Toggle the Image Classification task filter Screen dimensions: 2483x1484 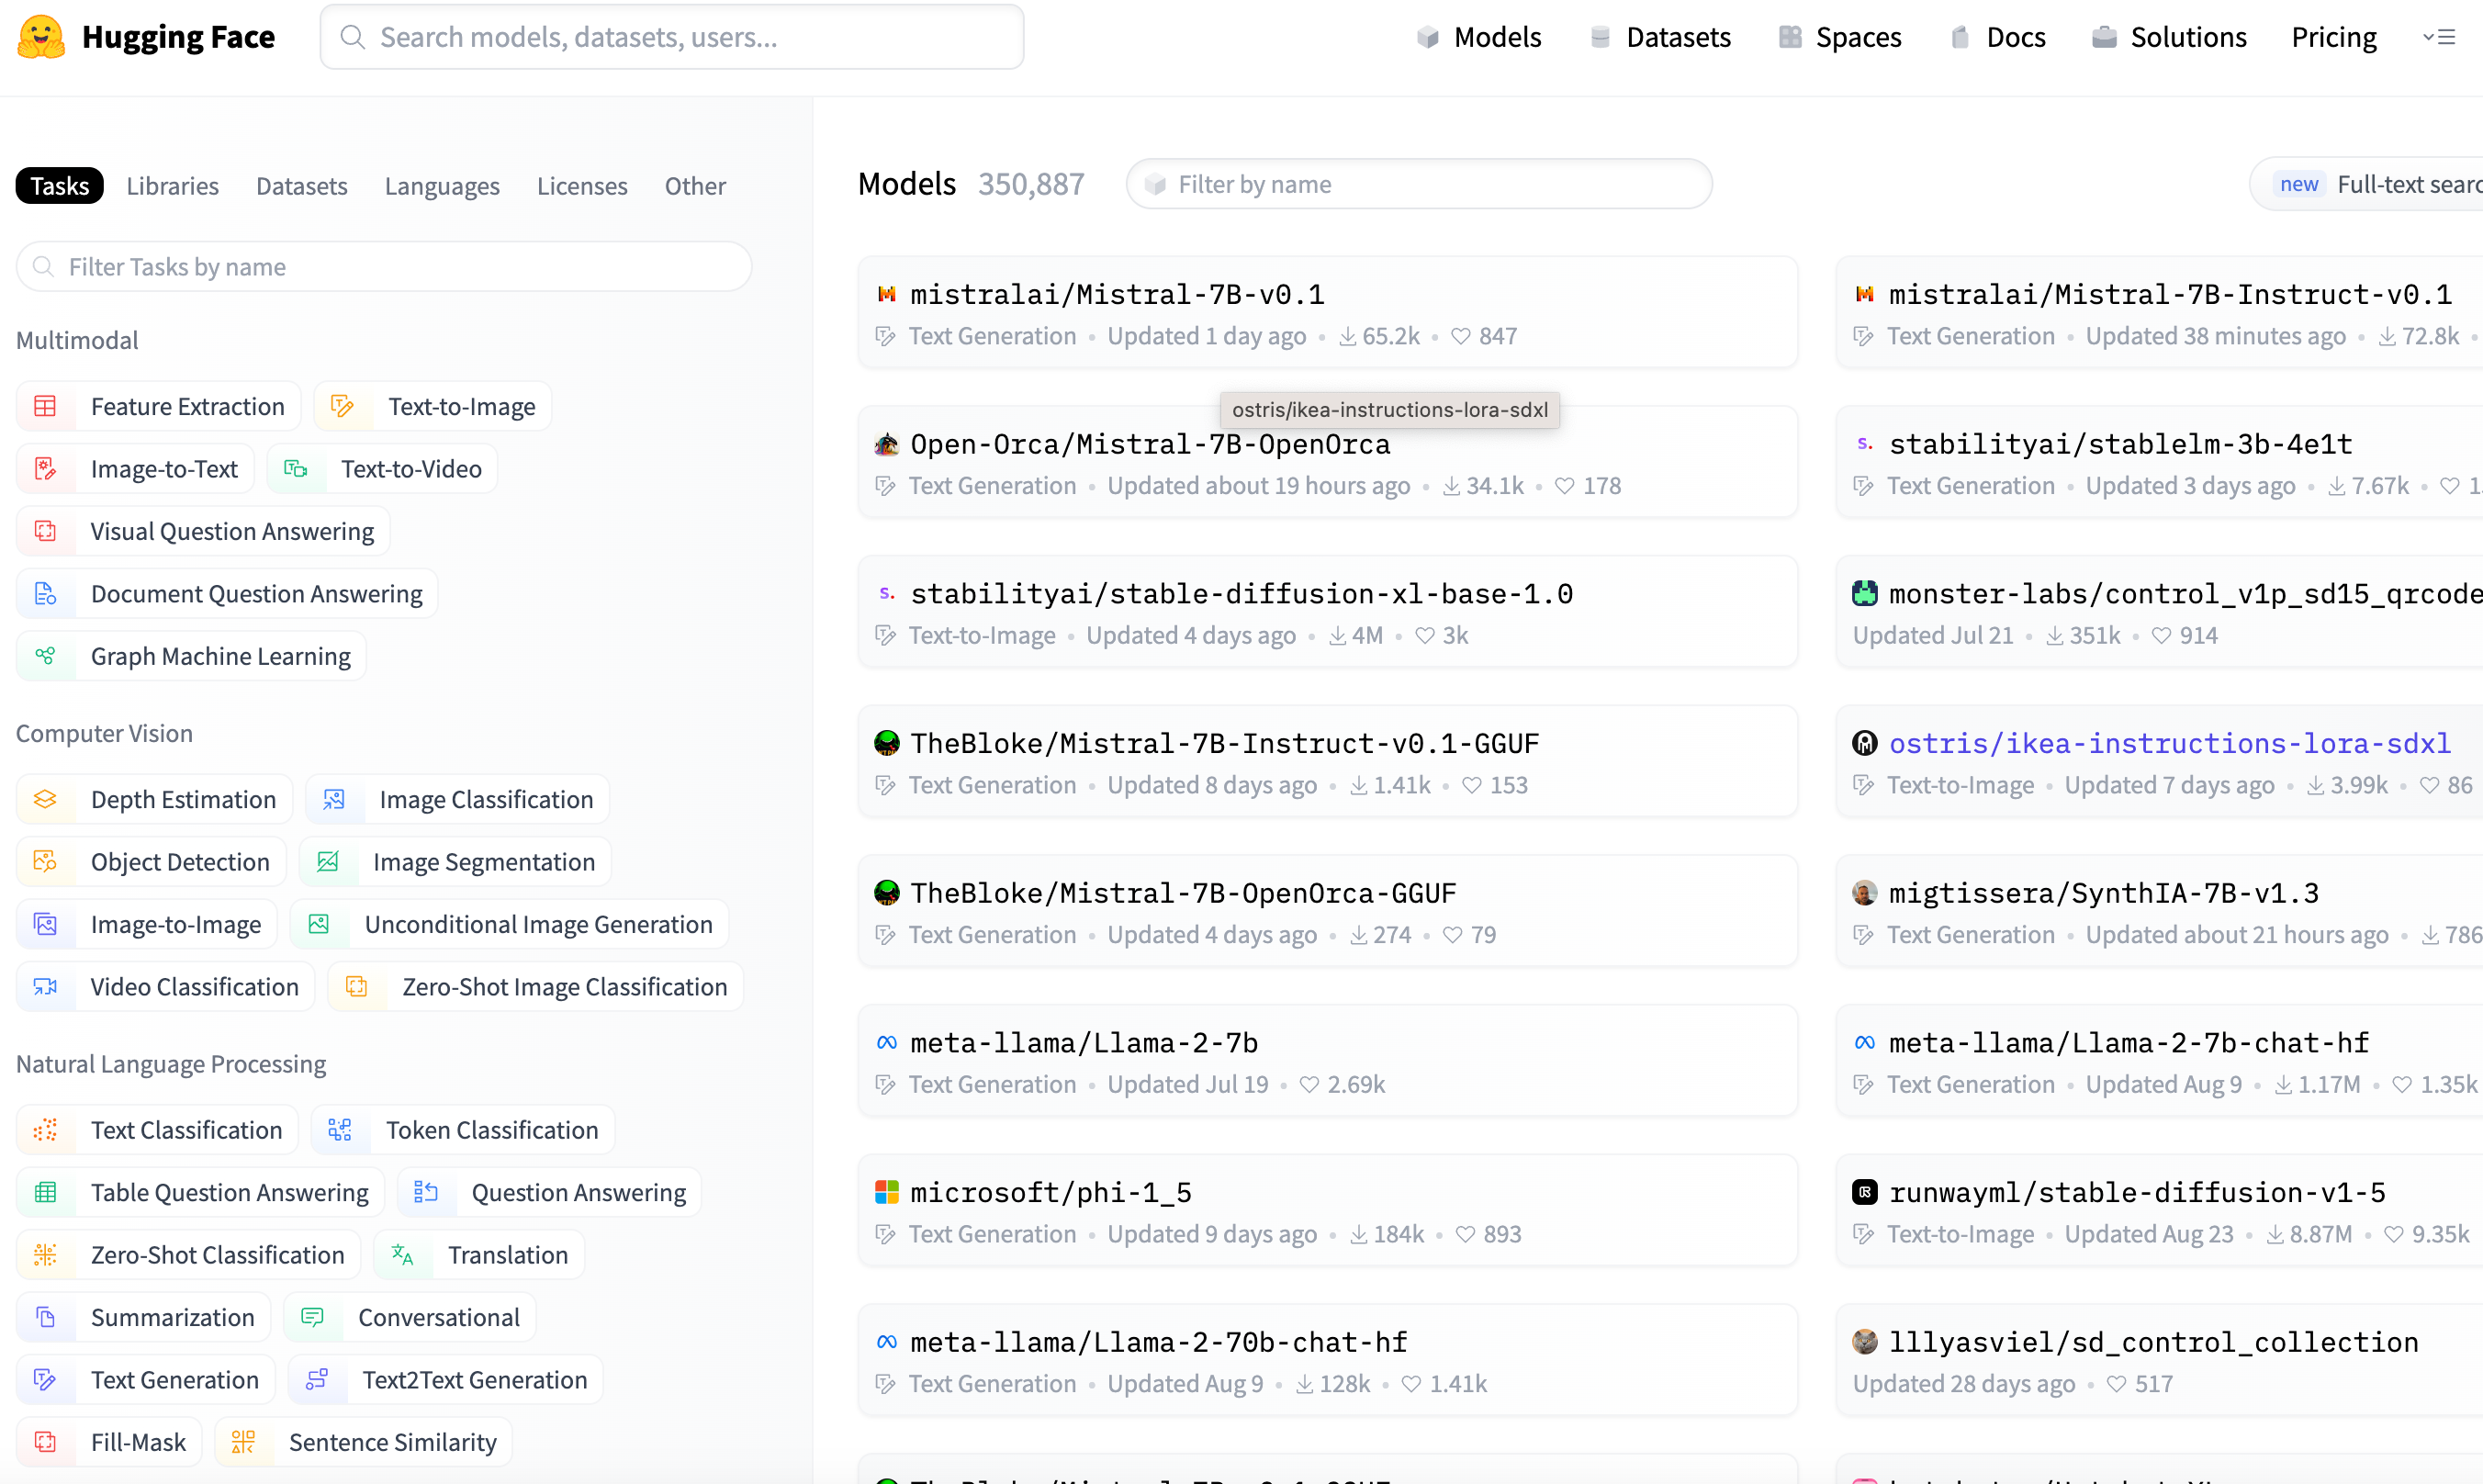[486, 800]
